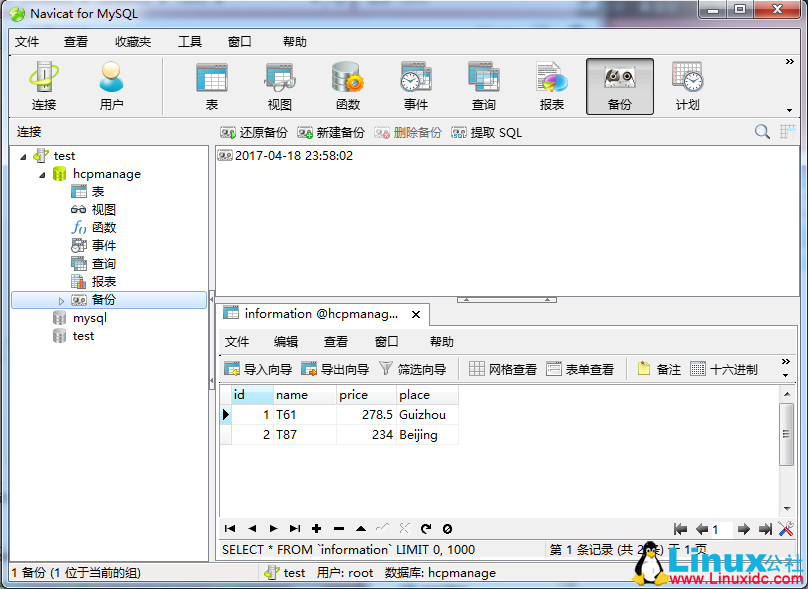Screen dimensions: 808x589
Task: Open the 连接 connection toolbar icon
Action: (x=44, y=86)
